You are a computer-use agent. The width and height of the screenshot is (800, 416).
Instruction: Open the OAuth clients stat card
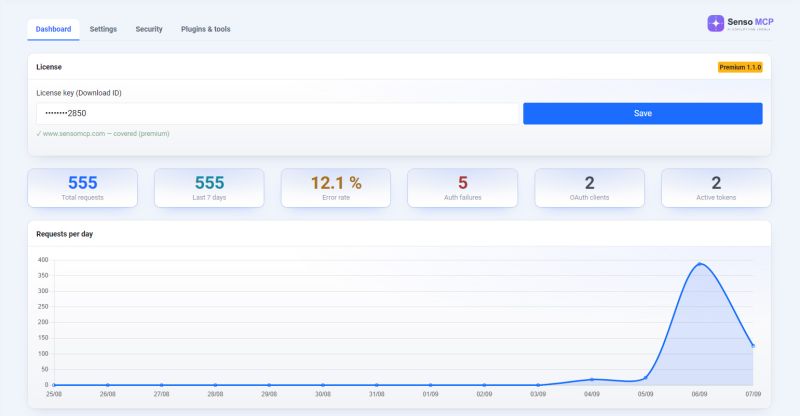point(589,188)
